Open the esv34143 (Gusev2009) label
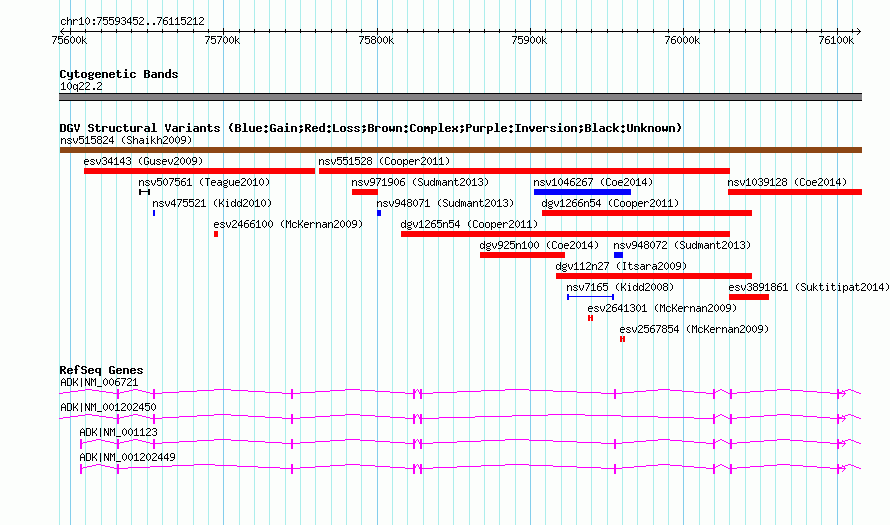The width and height of the screenshot is (890, 525). click(143, 161)
